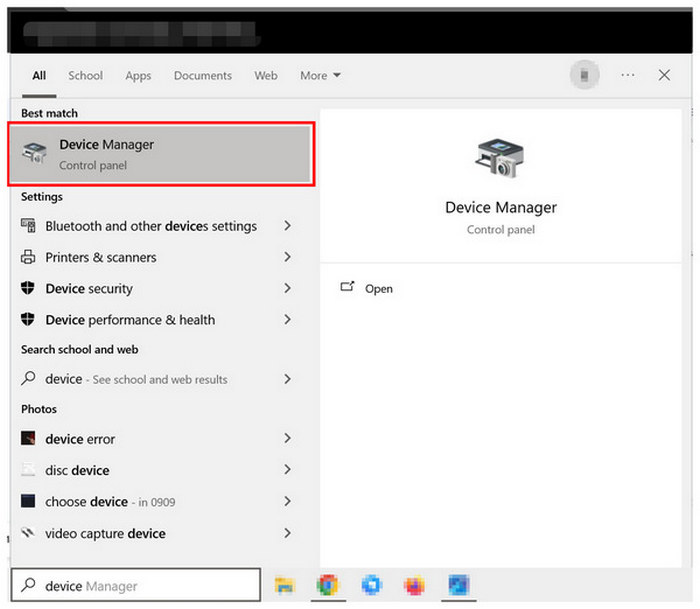Open Device Manager best match result
This screenshot has height=609, width=700.
(x=162, y=154)
